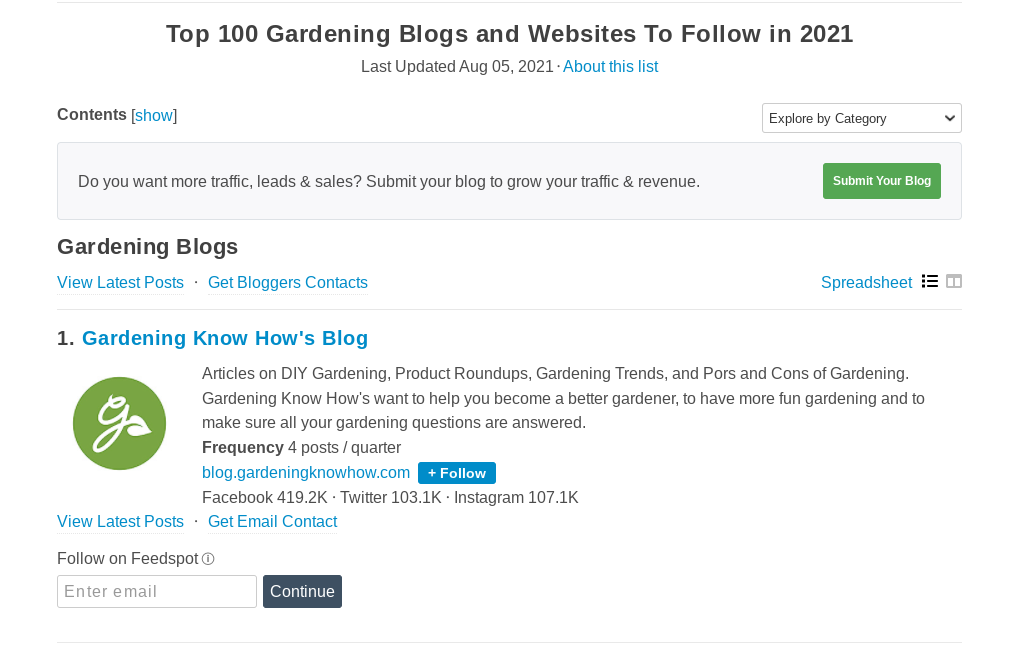Screen dimensions: 1013x659
Task: Click the Gardening Know How green logo
Action: coord(119,423)
